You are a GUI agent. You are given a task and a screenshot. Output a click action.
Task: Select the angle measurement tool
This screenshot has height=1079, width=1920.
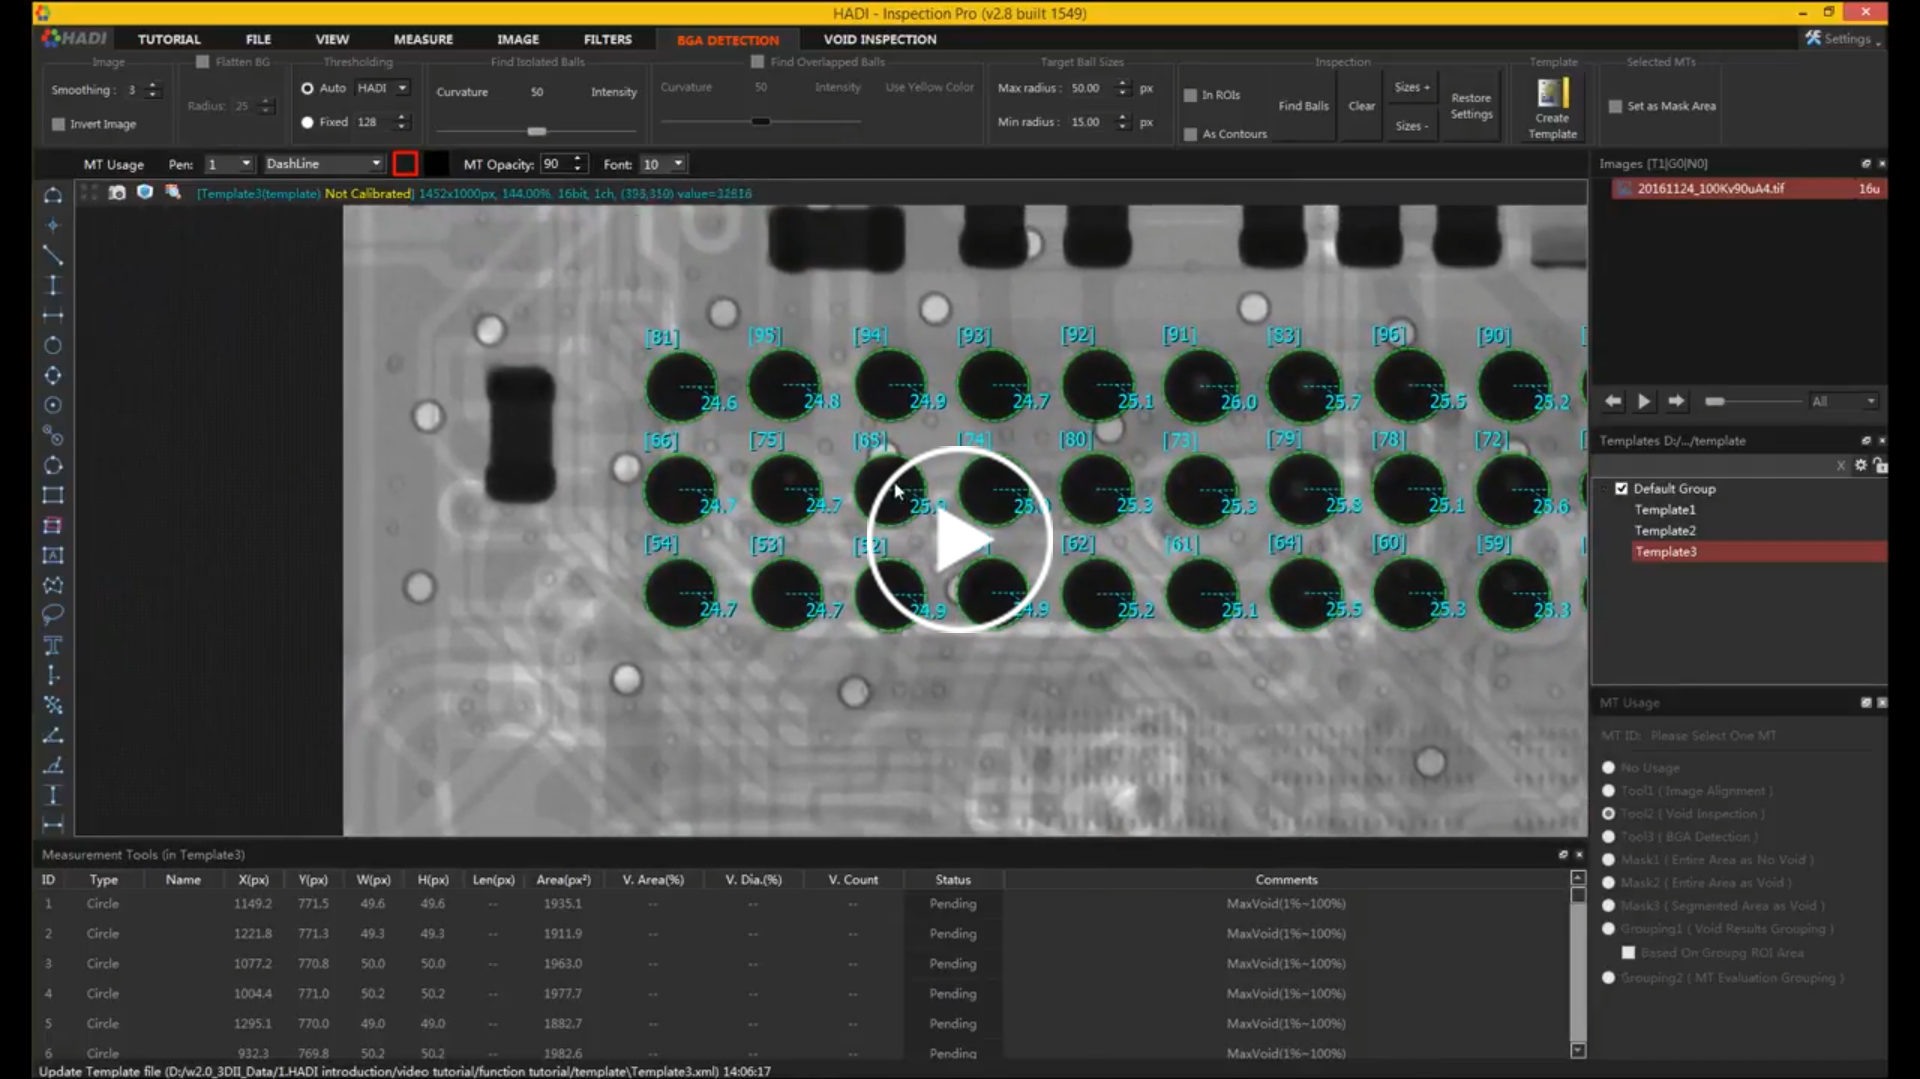[53, 735]
